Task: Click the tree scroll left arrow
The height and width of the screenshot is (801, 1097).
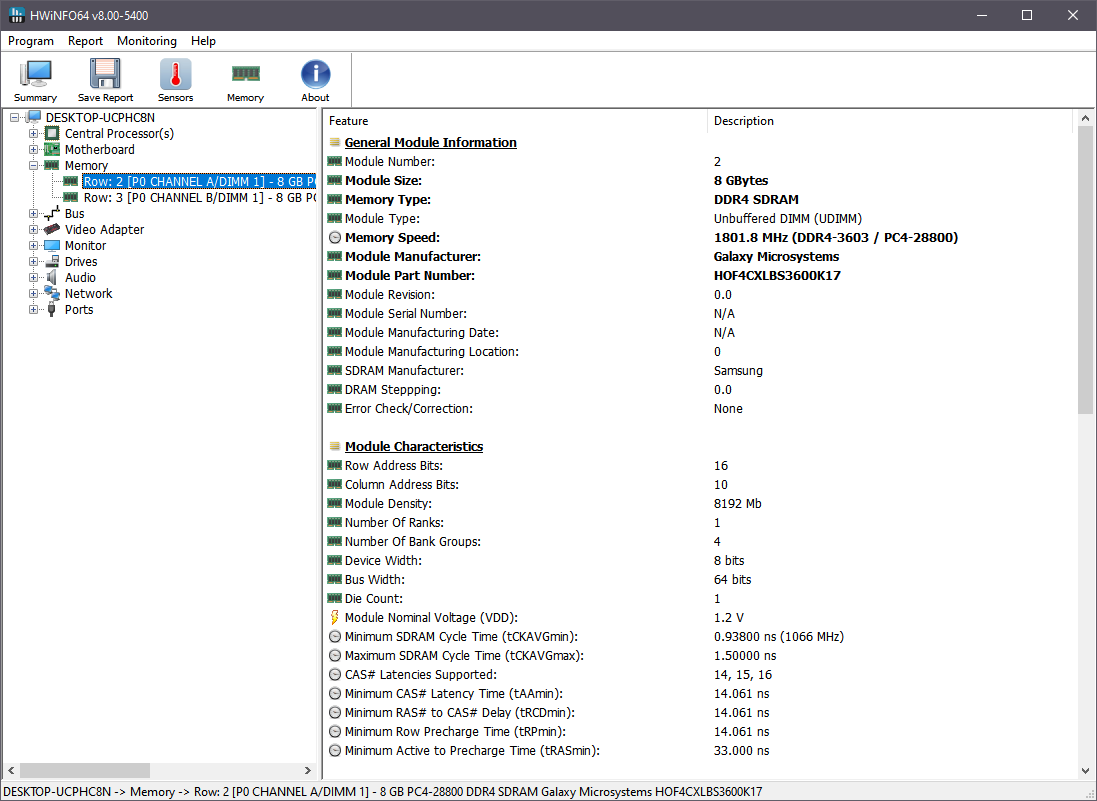Action: (10, 770)
